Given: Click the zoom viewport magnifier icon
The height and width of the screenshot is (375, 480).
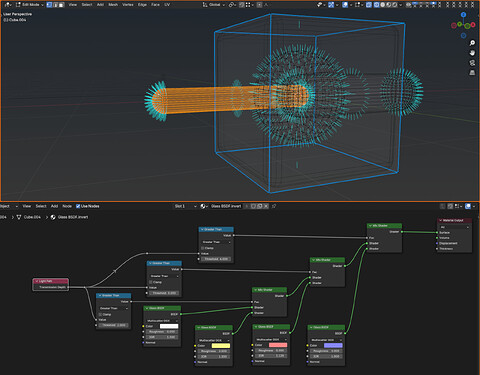Looking at the screenshot, I should (472, 43).
